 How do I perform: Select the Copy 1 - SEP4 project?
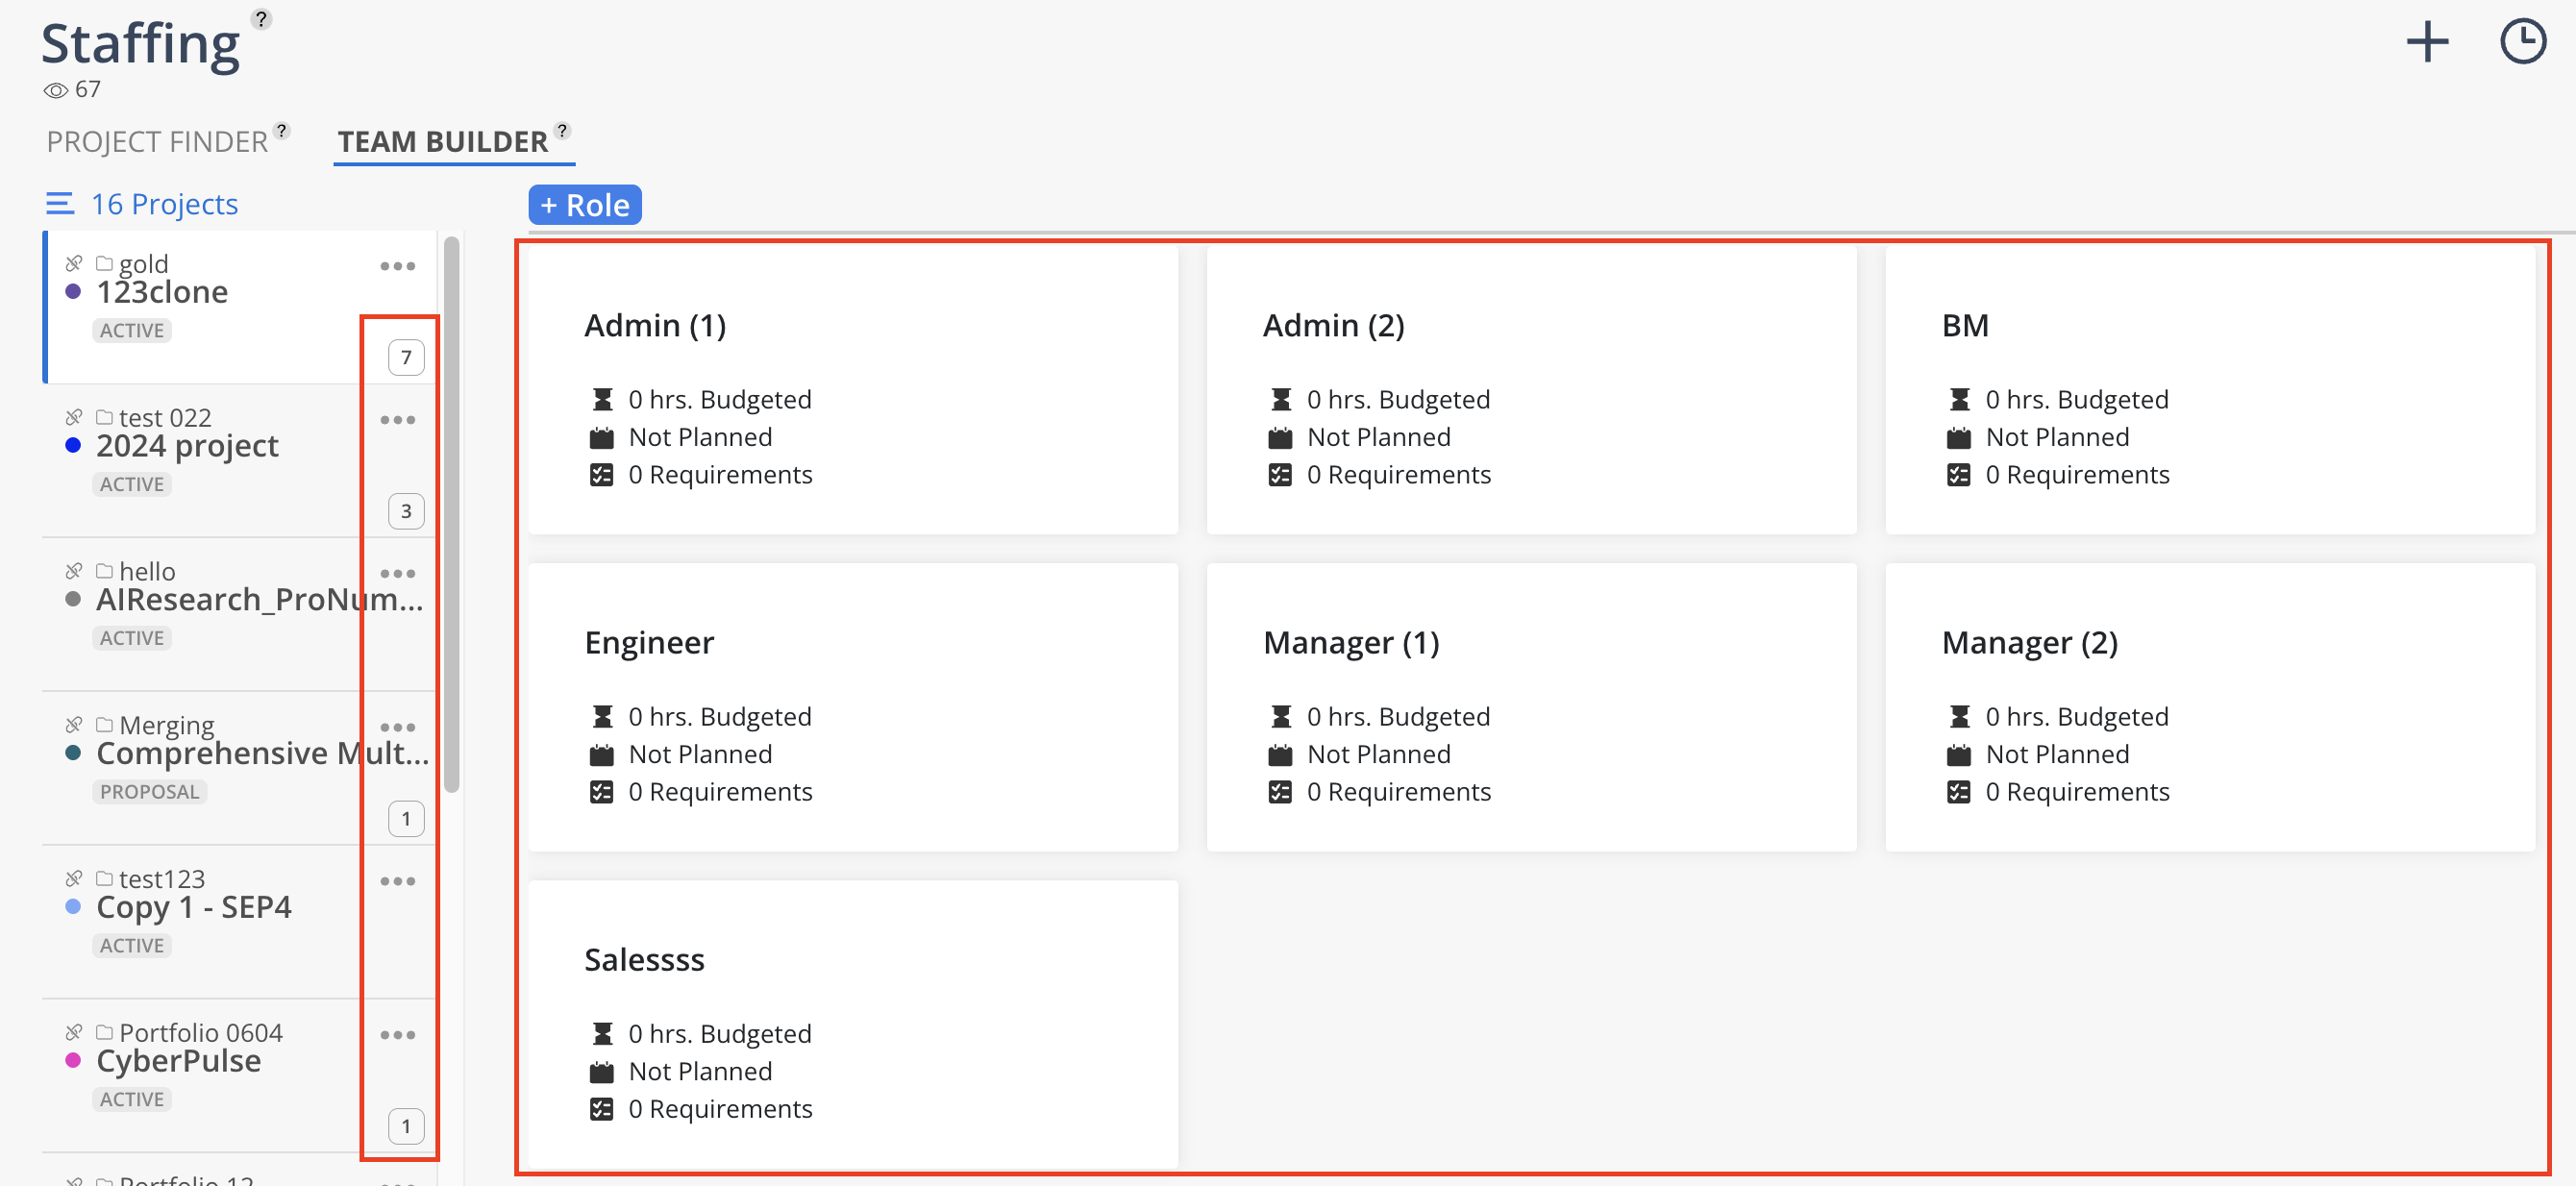point(240,923)
